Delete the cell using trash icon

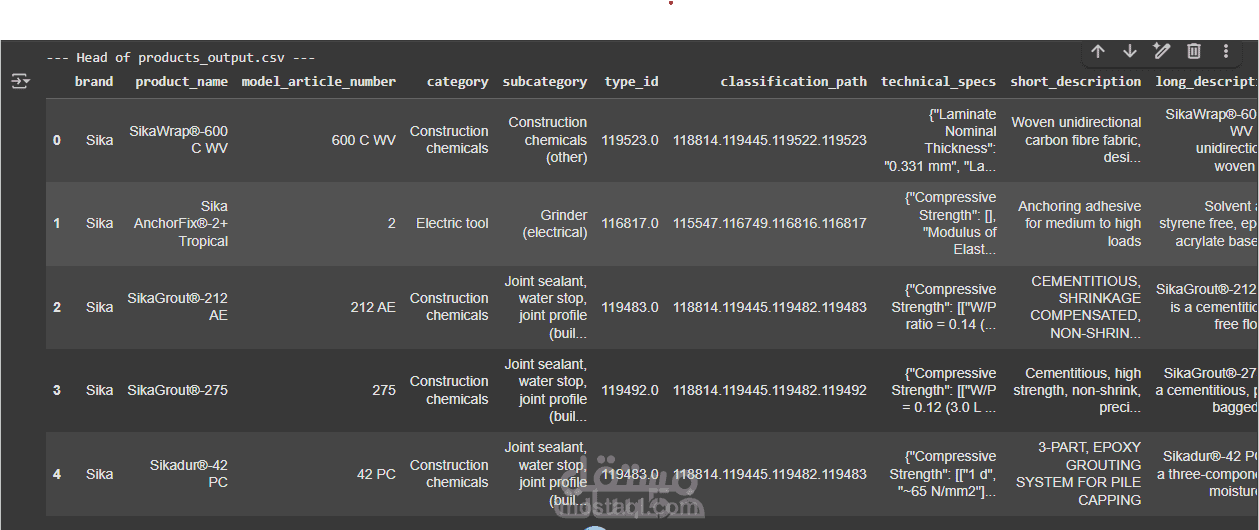tap(1194, 51)
